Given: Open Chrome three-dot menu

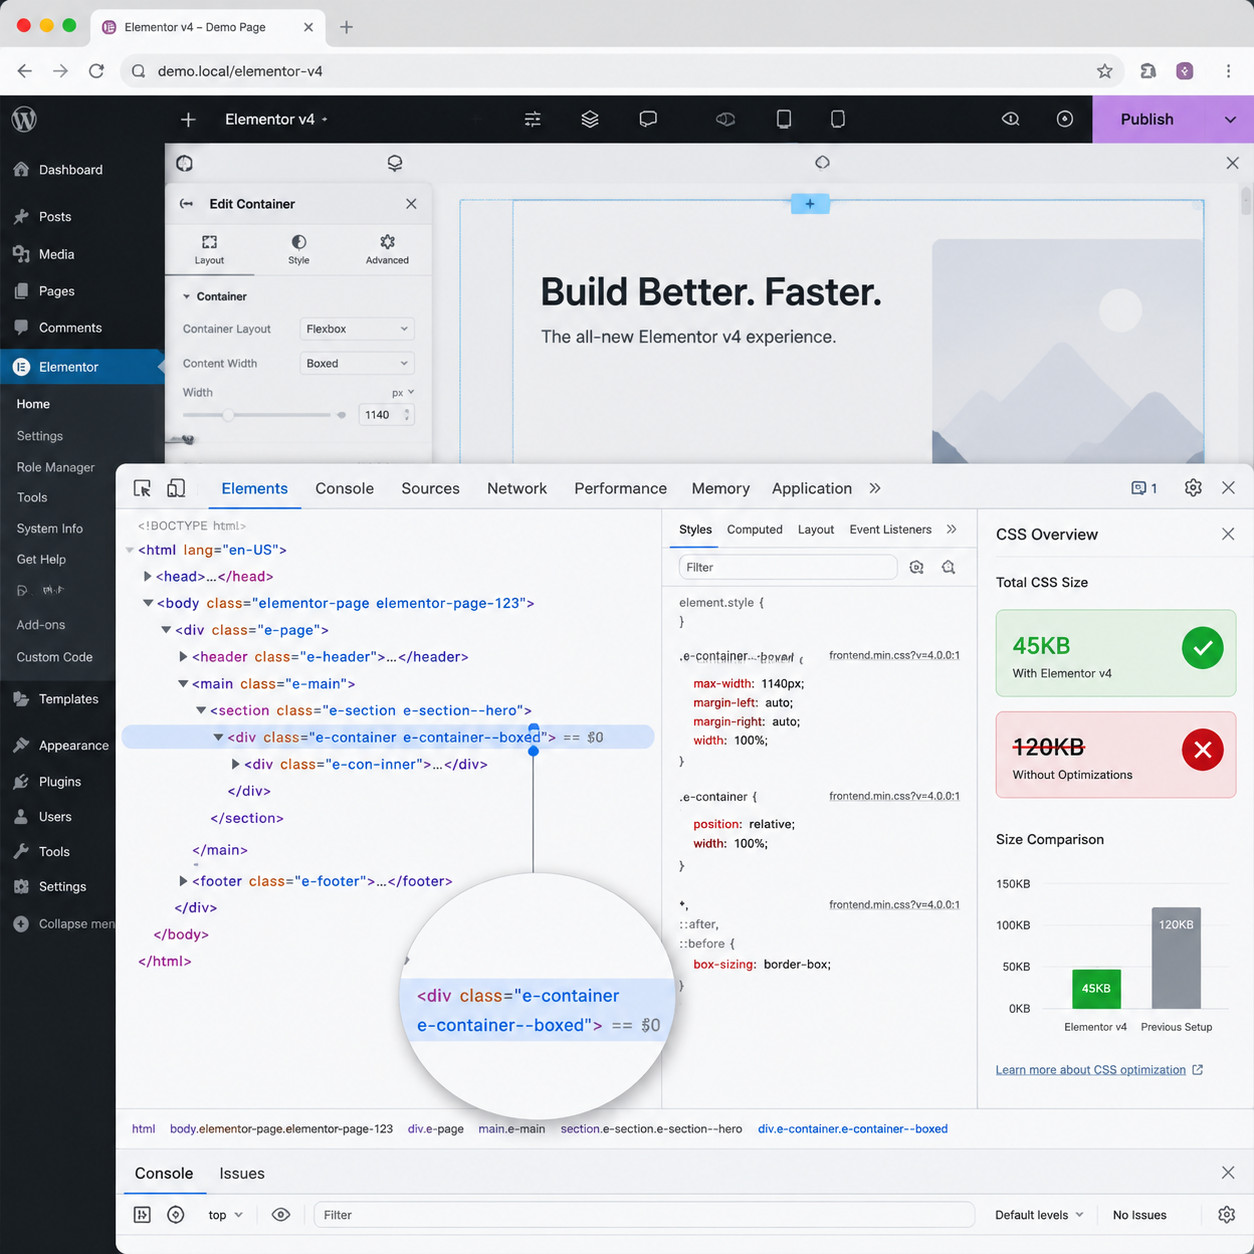Looking at the screenshot, I should (1228, 71).
